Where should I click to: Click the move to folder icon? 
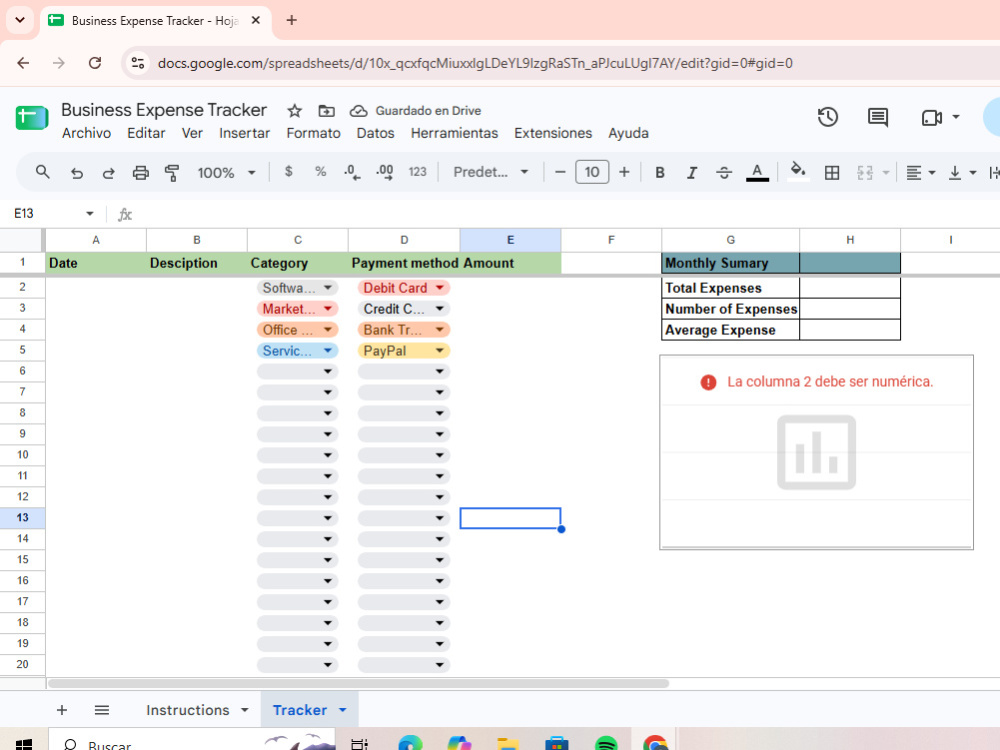[327, 111]
